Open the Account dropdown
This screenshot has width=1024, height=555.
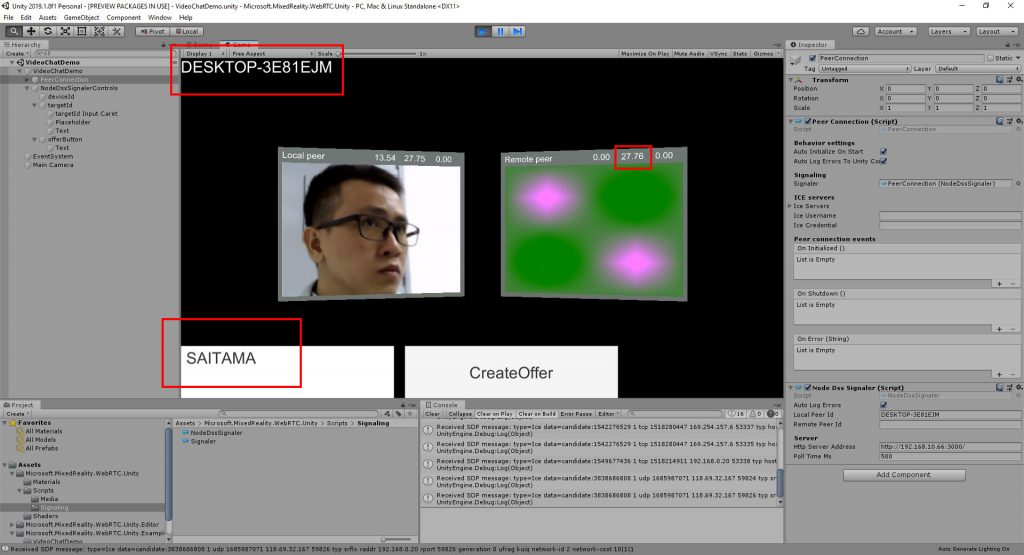point(895,31)
